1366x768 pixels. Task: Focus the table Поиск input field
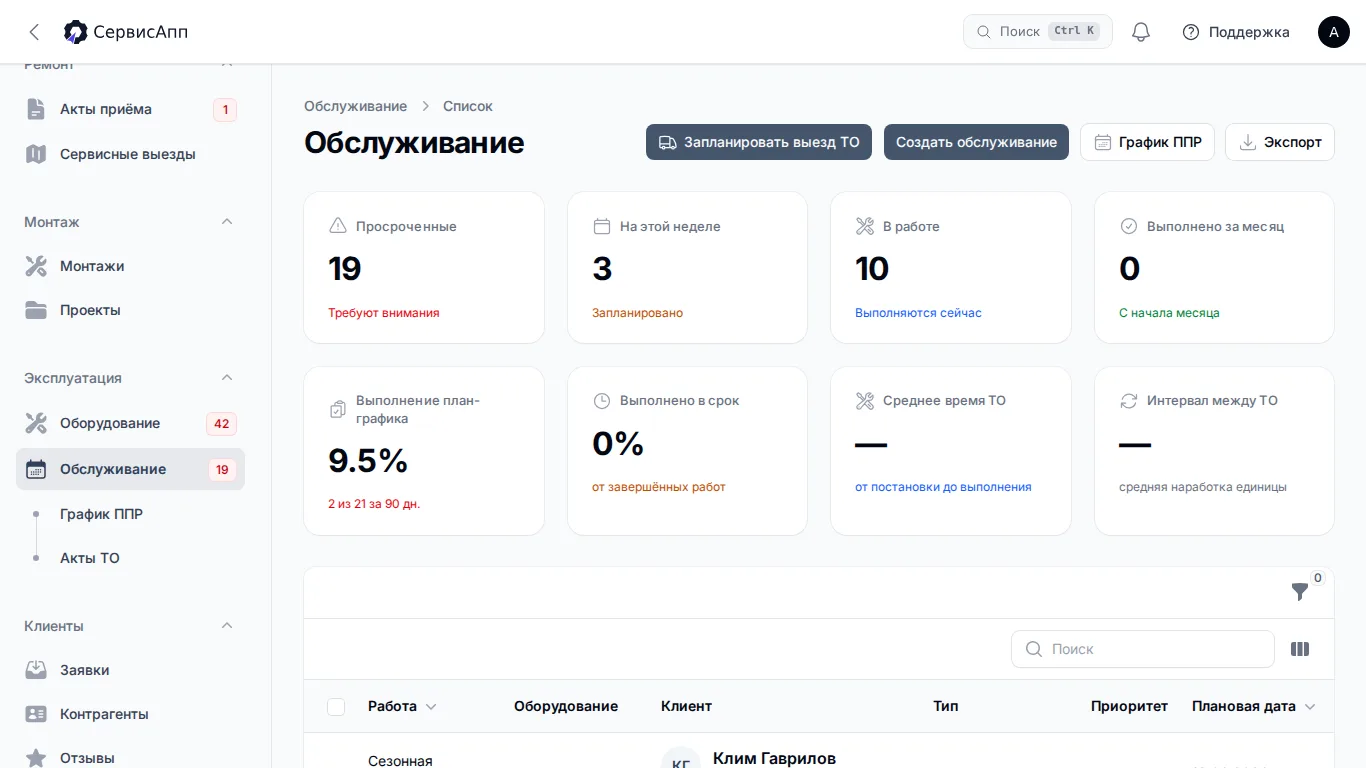1143,649
